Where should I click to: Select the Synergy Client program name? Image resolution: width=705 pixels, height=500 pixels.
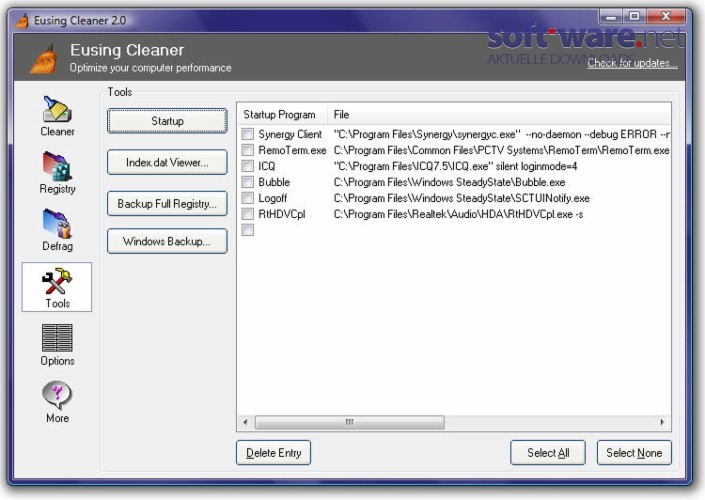[290, 134]
